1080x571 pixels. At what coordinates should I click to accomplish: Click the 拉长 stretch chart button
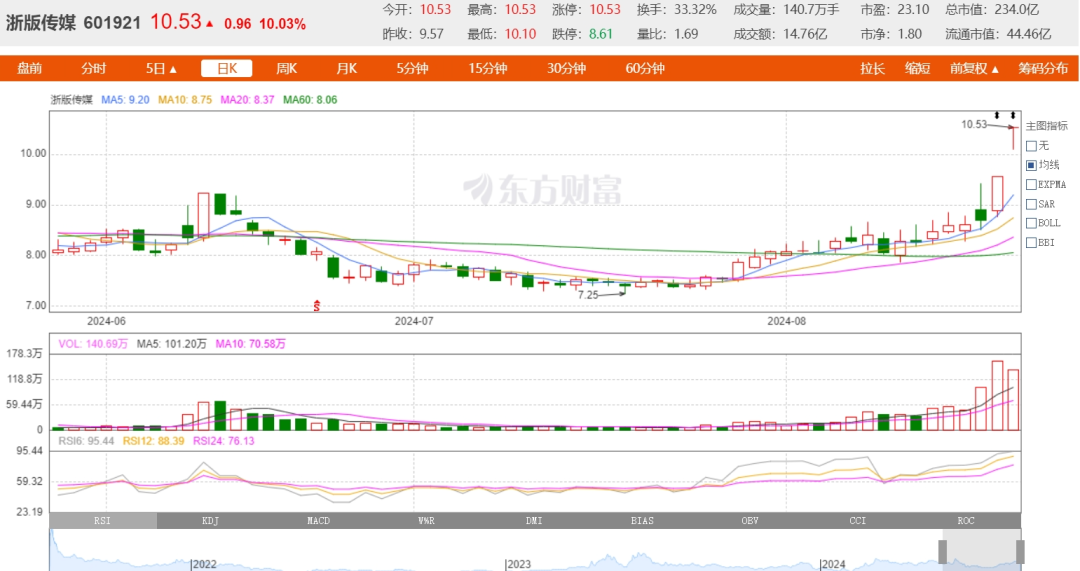(872, 69)
